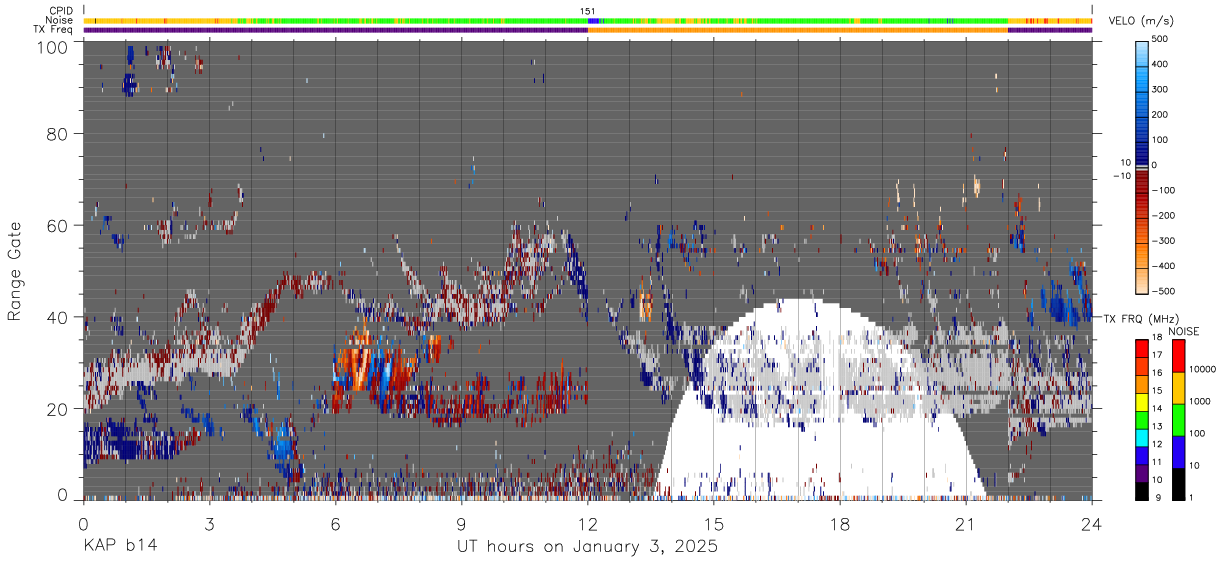1228x567 pixels.
Task: Select the NOISE legend title
Action: tap(1186, 331)
